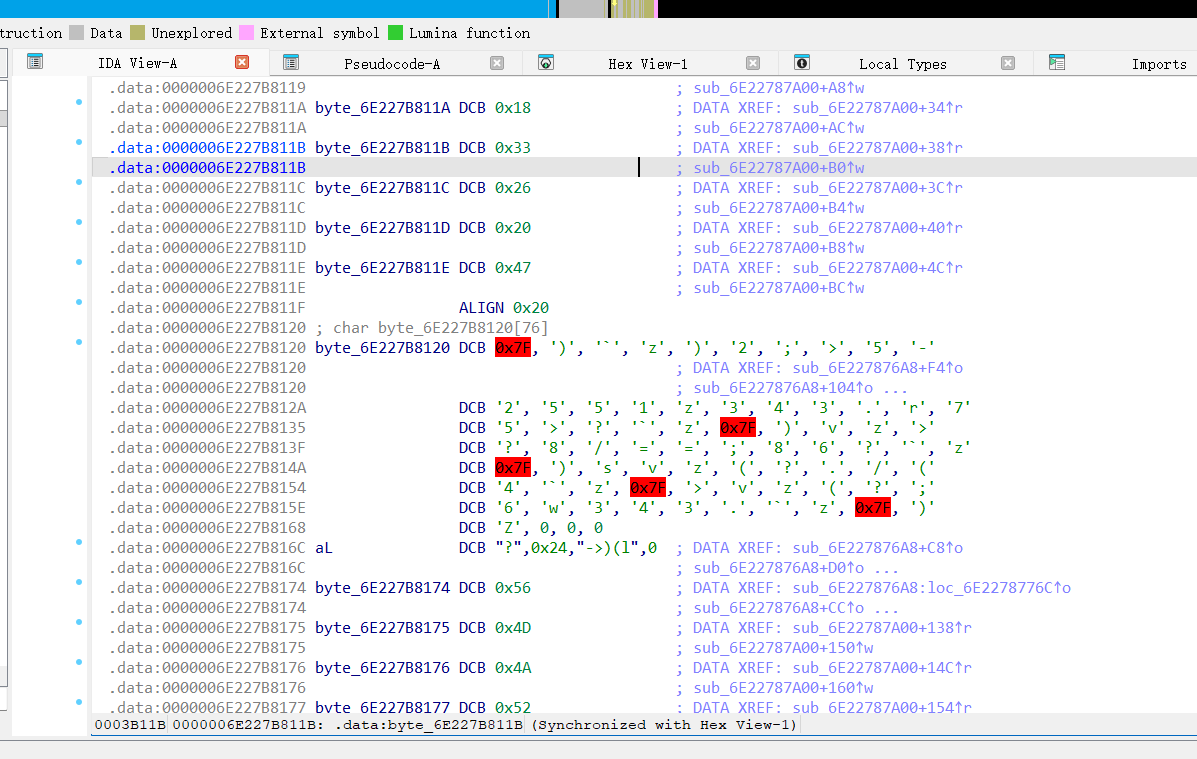Close the Local Types tab
The height and width of the screenshot is (759, 1197).
[1008, 63]
